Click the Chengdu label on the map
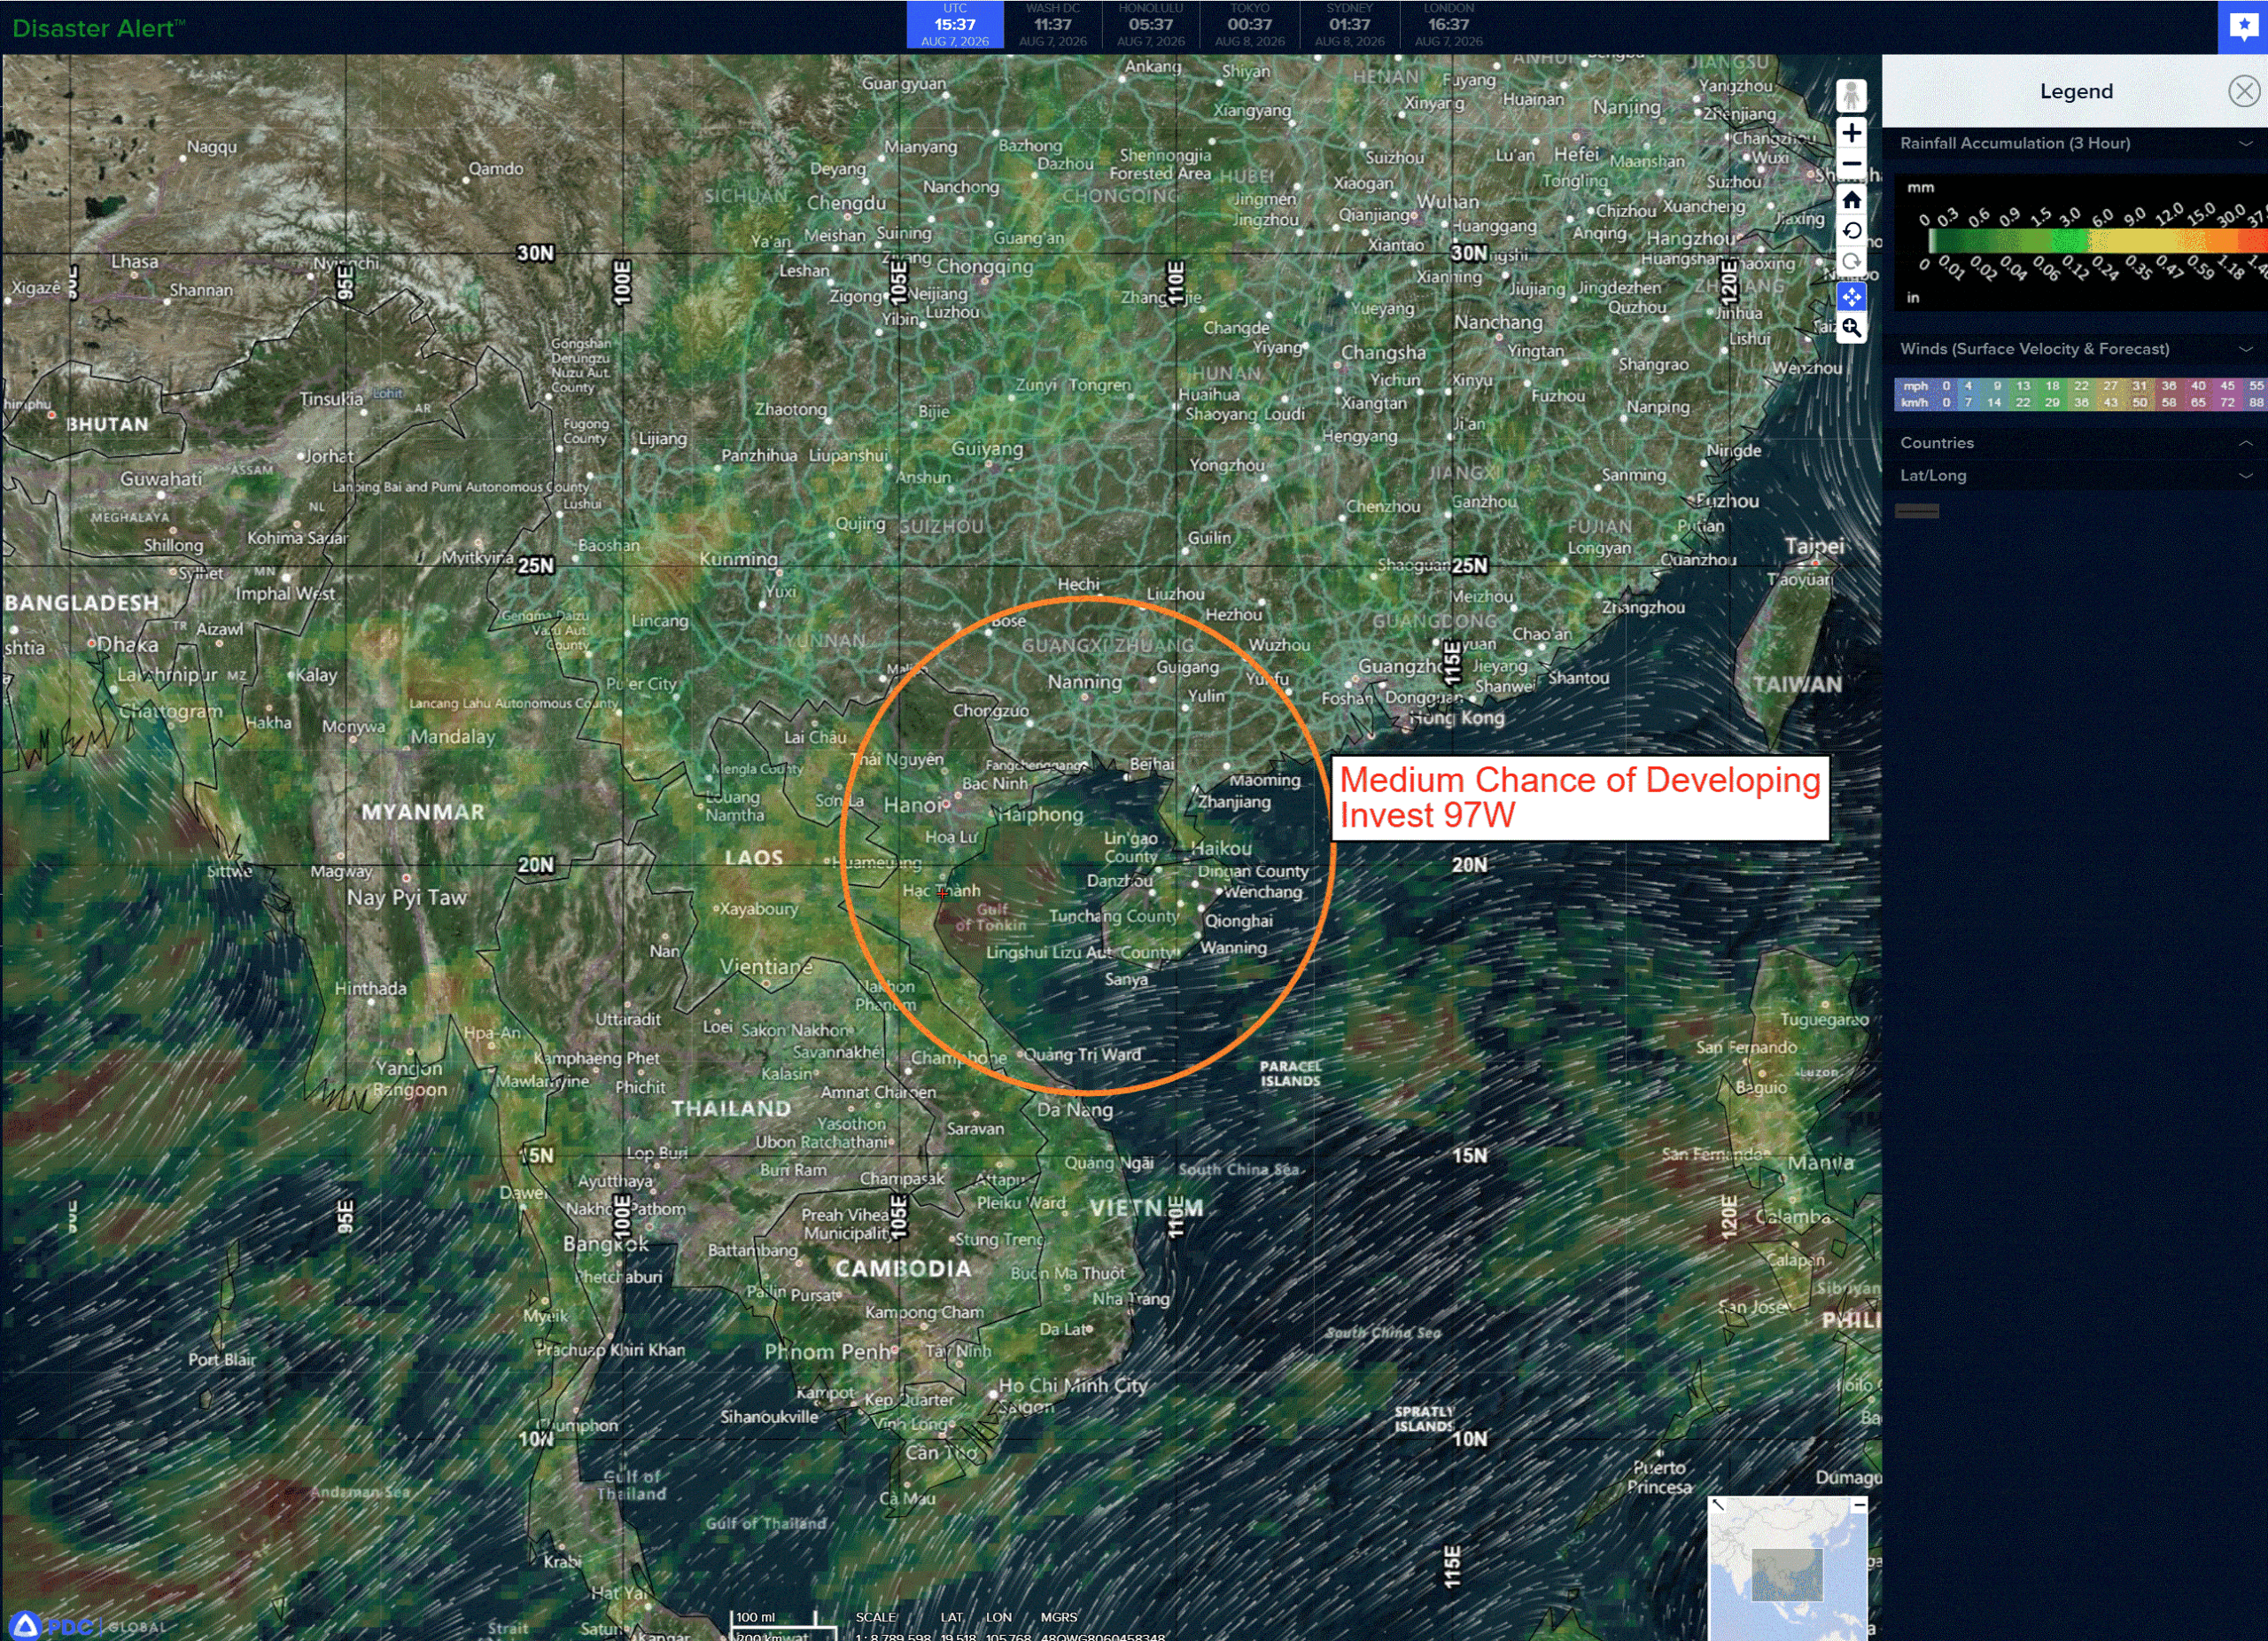This screenshot has height=1641, width=2268. point(846,203)
